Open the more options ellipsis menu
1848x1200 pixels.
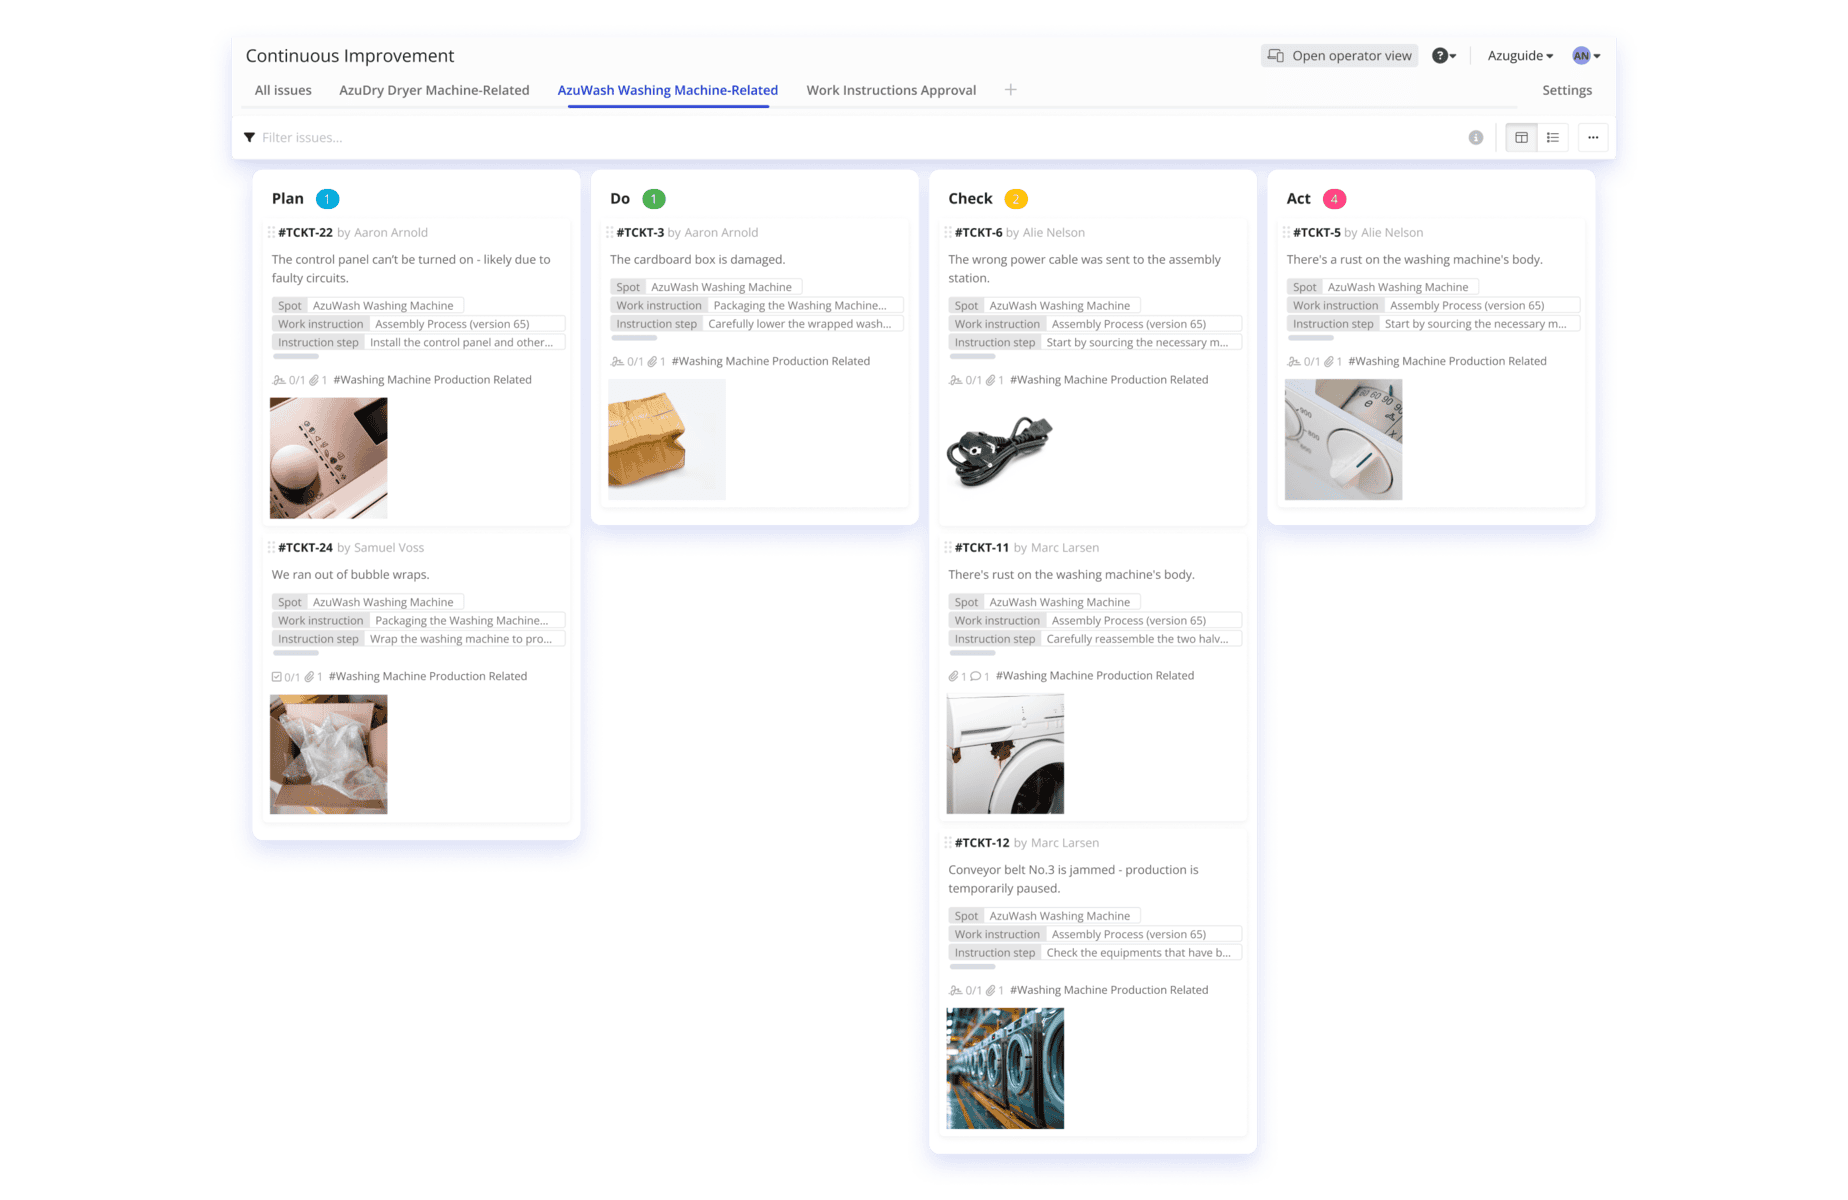(1592, 137)
